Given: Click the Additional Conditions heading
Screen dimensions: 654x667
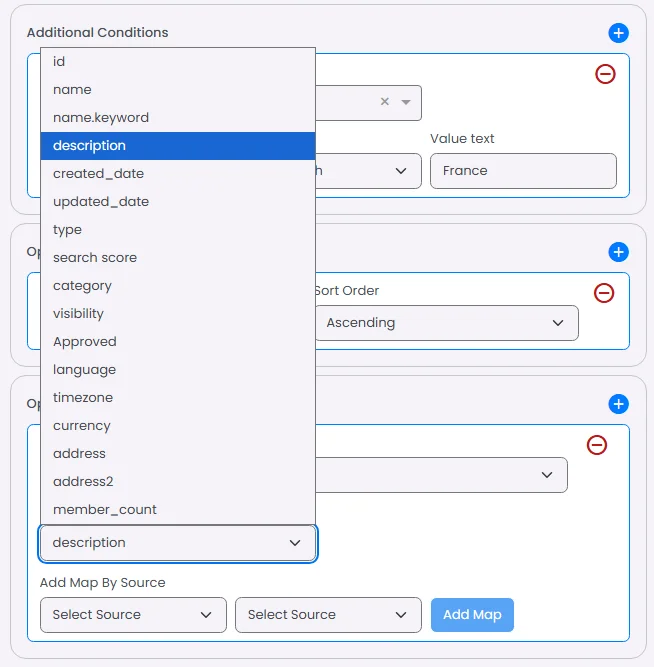Looking at the screenshot, I should [97, 33].
